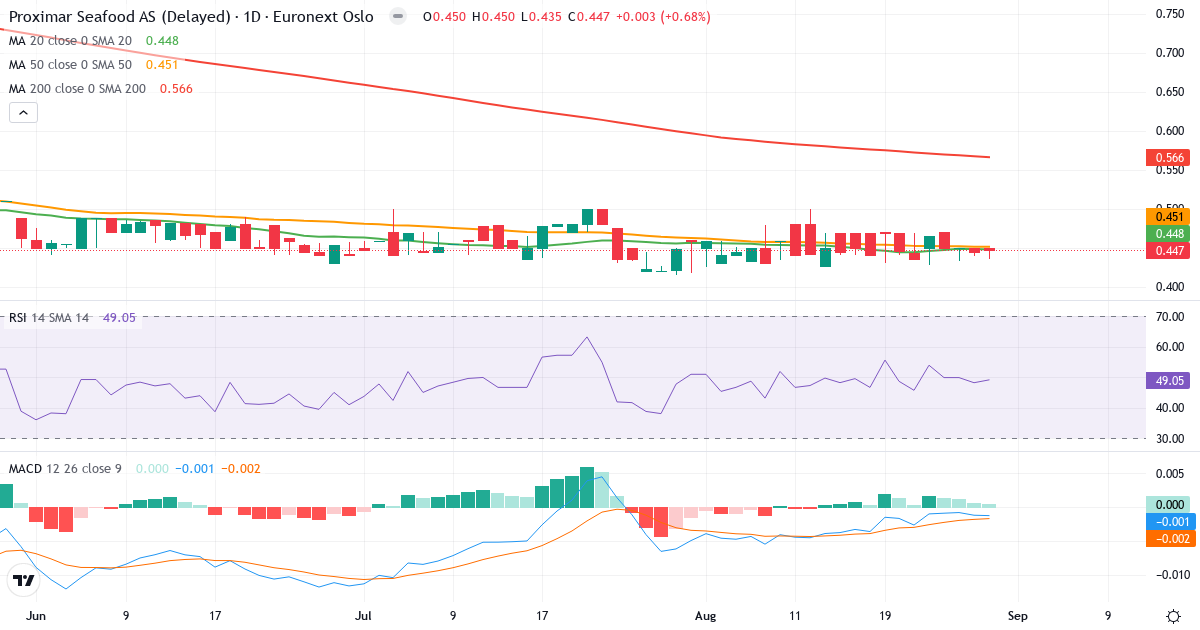Viewport: 1200px width, 630px height.
Task: Click the Proximar Seafood AS symbol title
Action: click(191, 17)
